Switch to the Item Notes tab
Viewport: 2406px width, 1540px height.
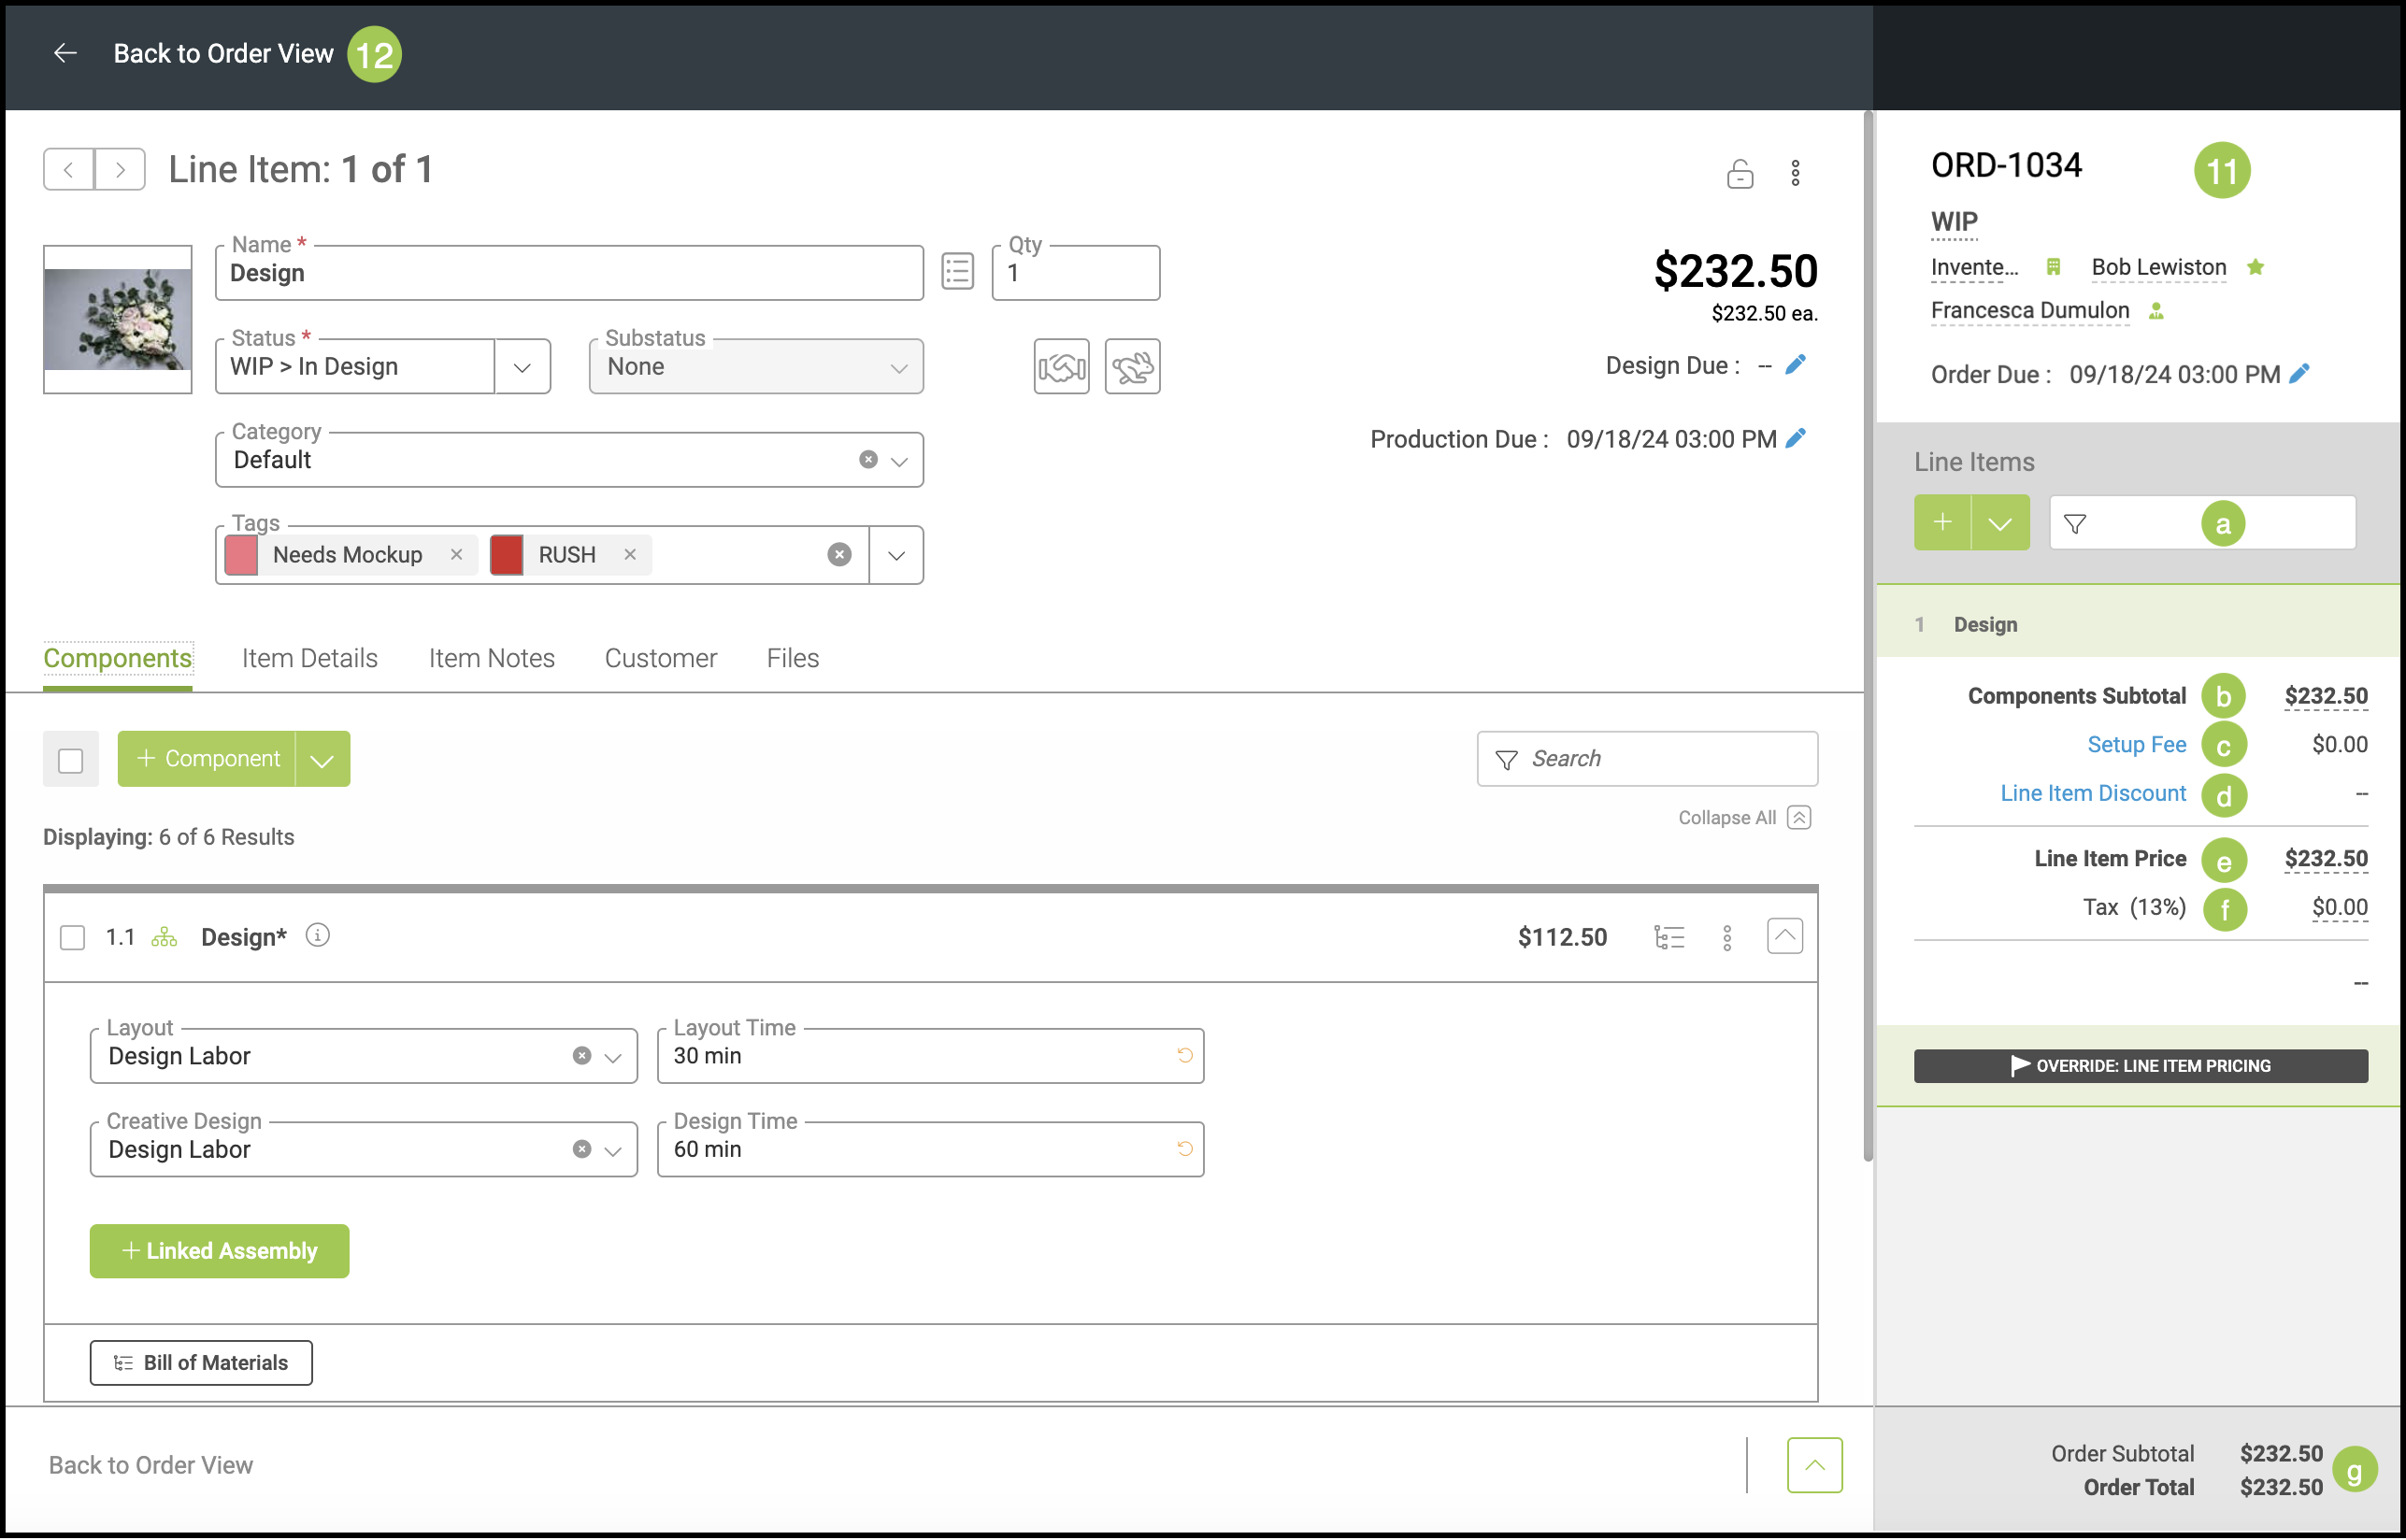pos(491,658)
